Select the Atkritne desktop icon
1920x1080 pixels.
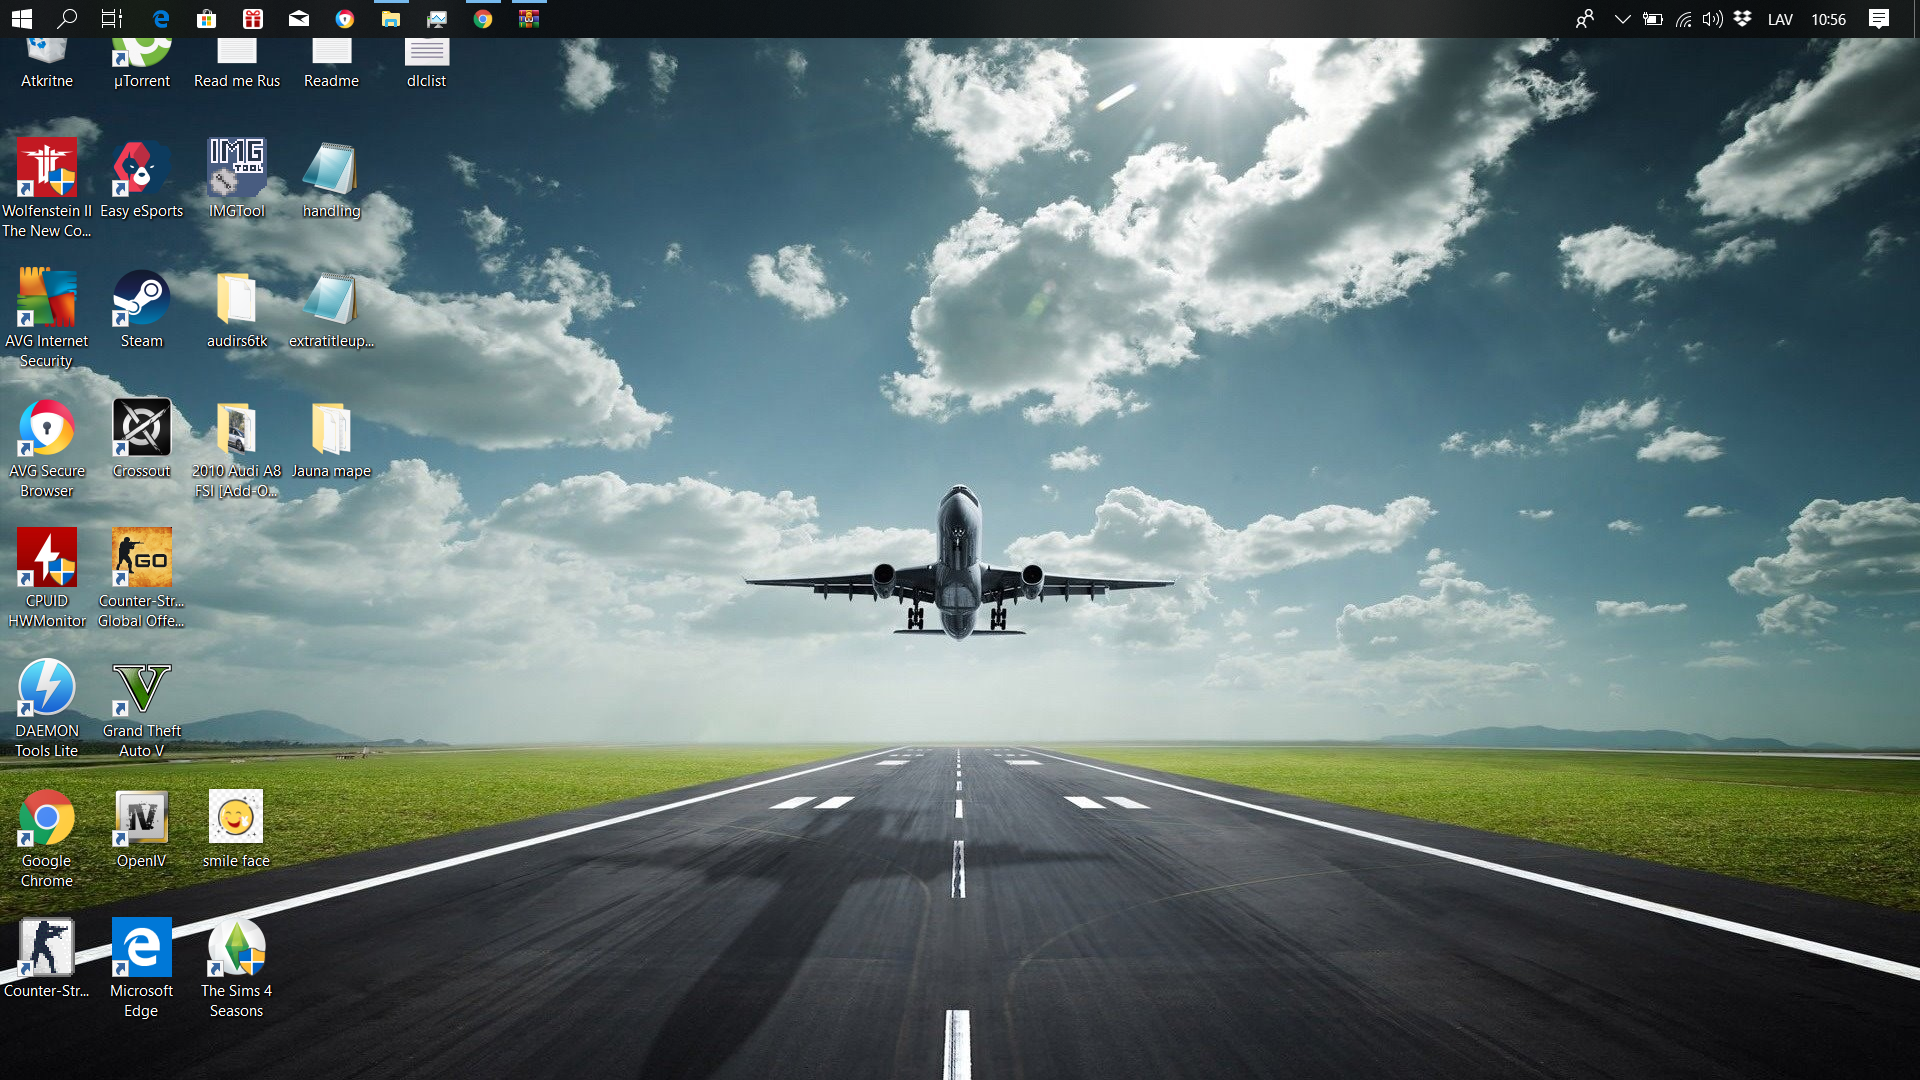point(46,64)
